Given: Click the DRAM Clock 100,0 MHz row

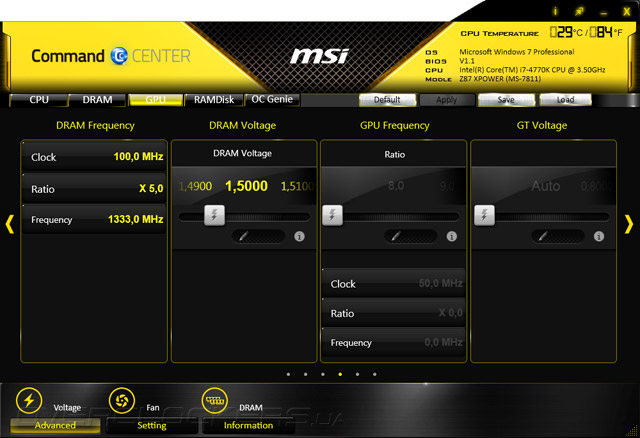Looking at the screenshot, I should click(x=94, y=157).
